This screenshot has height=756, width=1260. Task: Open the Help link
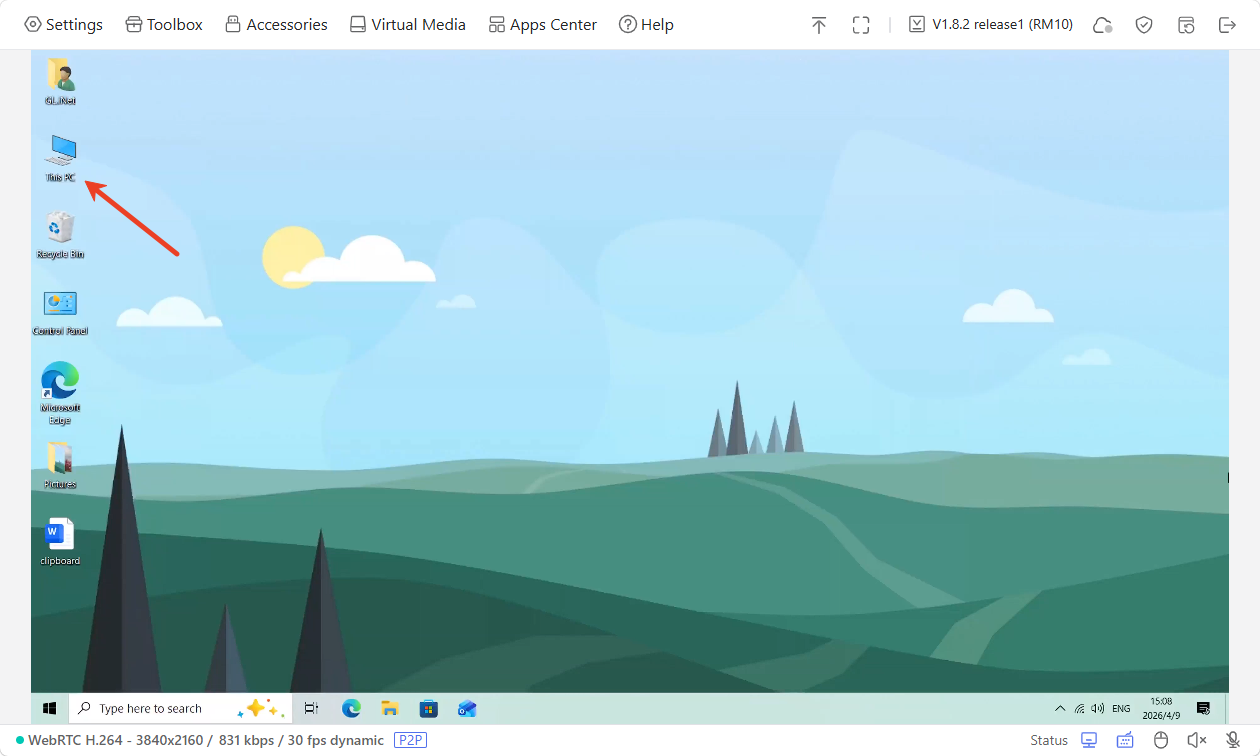(x=646, y=25)
